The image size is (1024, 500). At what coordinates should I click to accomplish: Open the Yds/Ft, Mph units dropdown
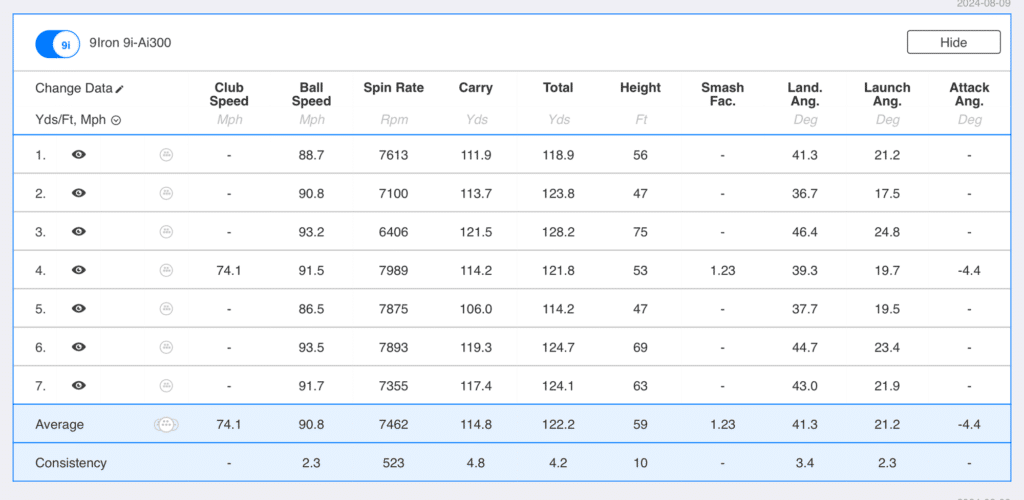(116, 120)
